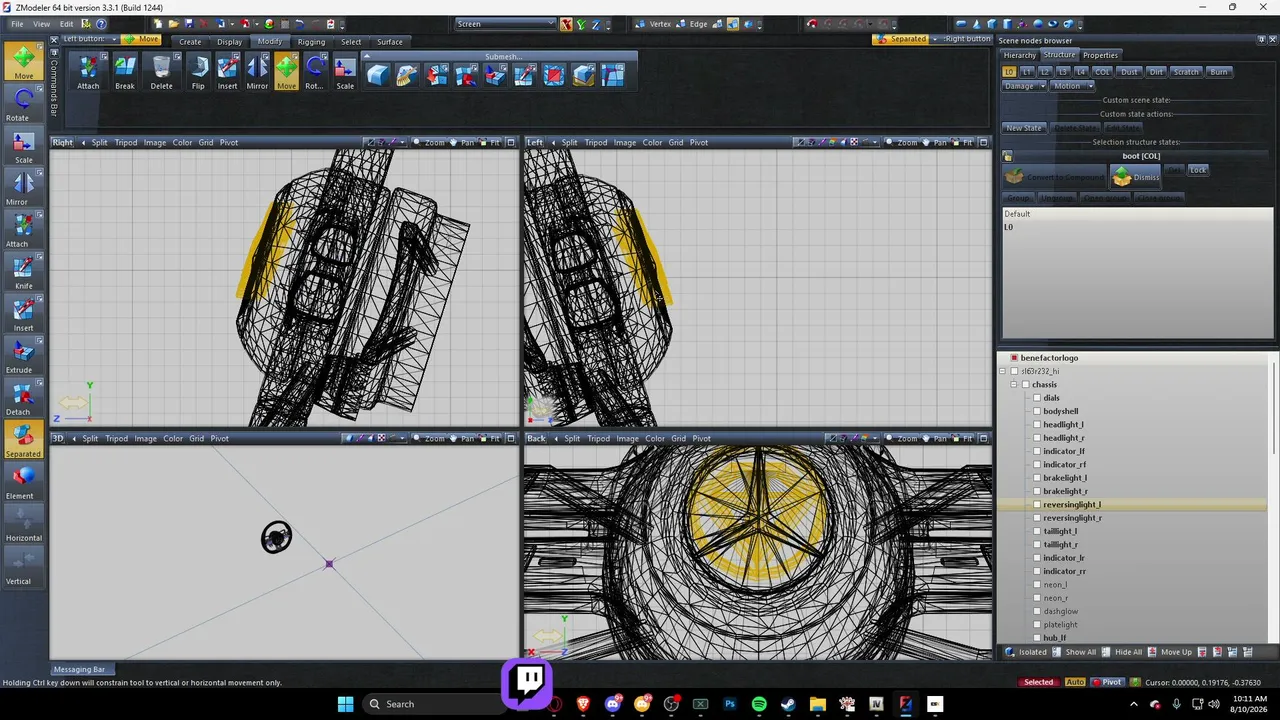Click the L1 level button
The image size is (1280, 720).
(x=1027, y=72)
